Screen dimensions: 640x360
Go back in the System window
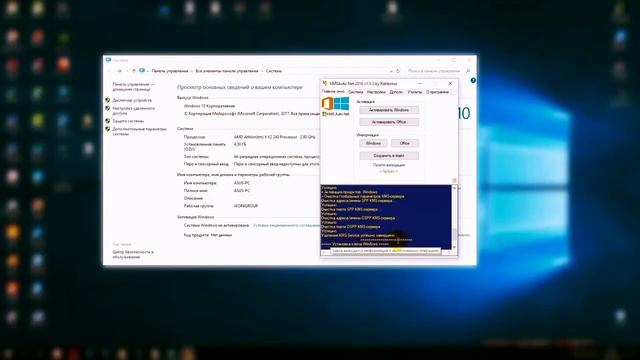pyautogui.click(x=109, y=71)
